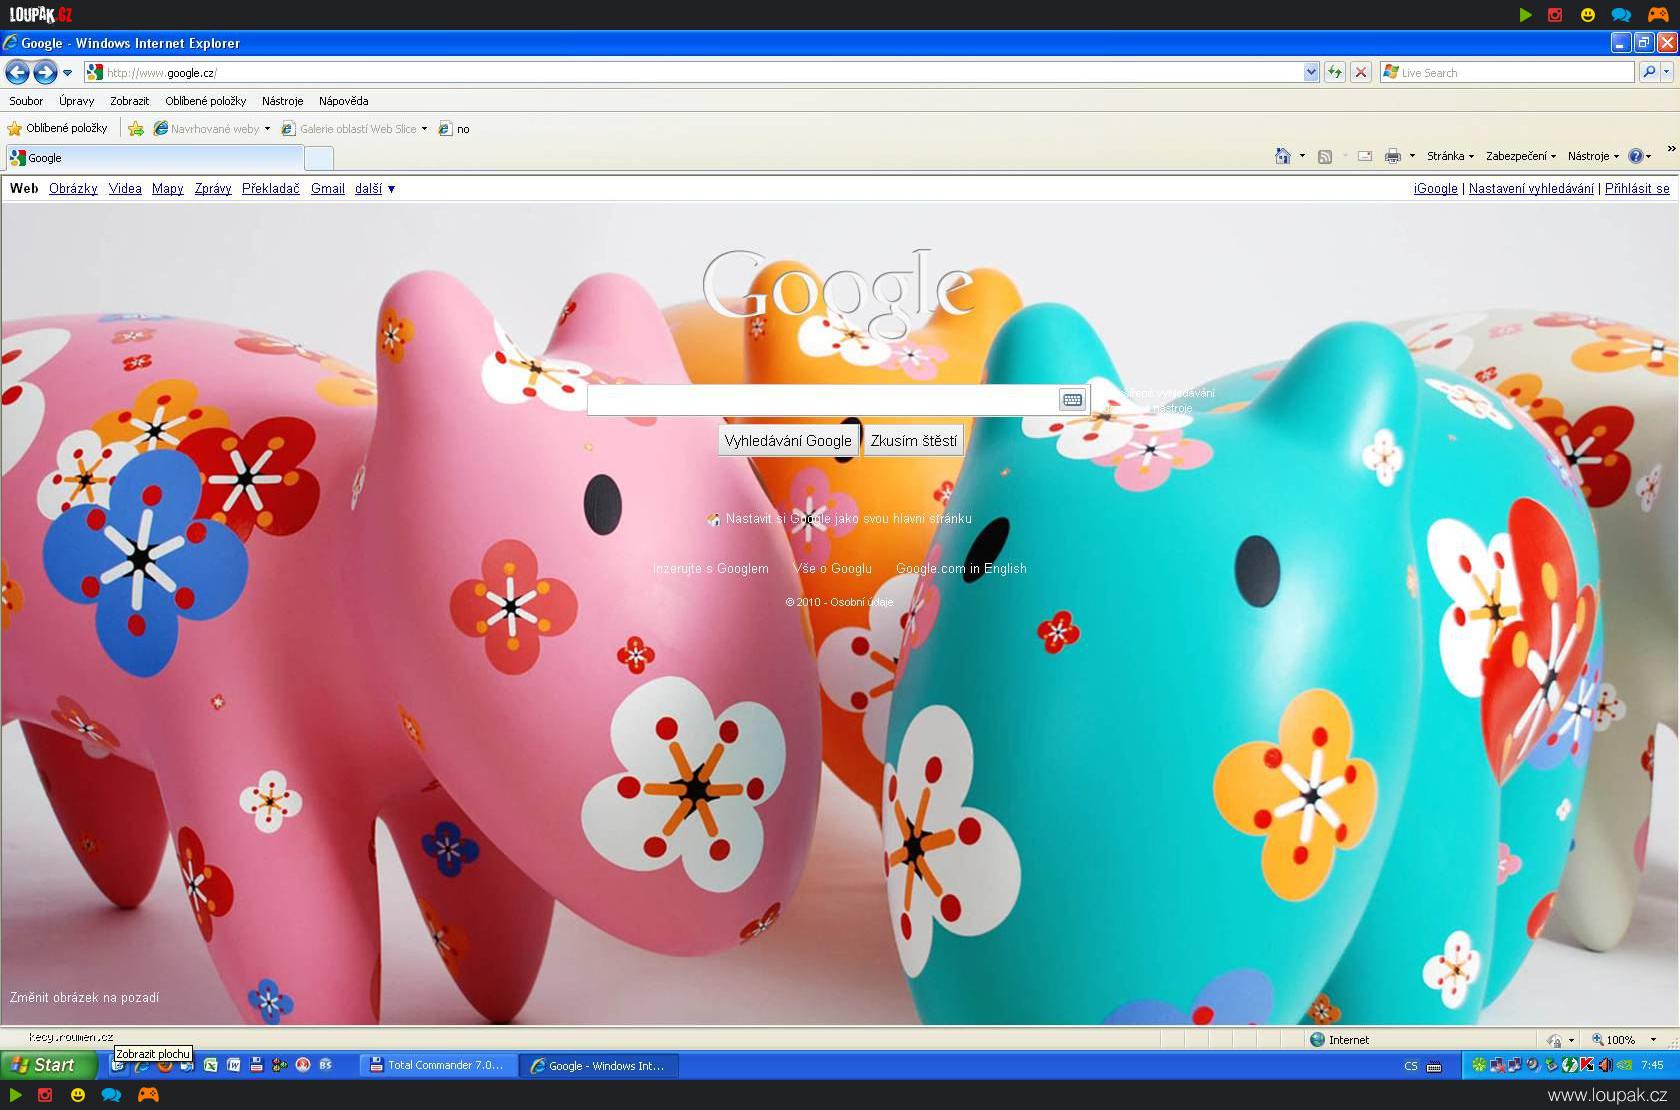The height and width of the screenshot is (1110, 1680).
Task: Open the Zobrazit menu
Action: (129, 101)
